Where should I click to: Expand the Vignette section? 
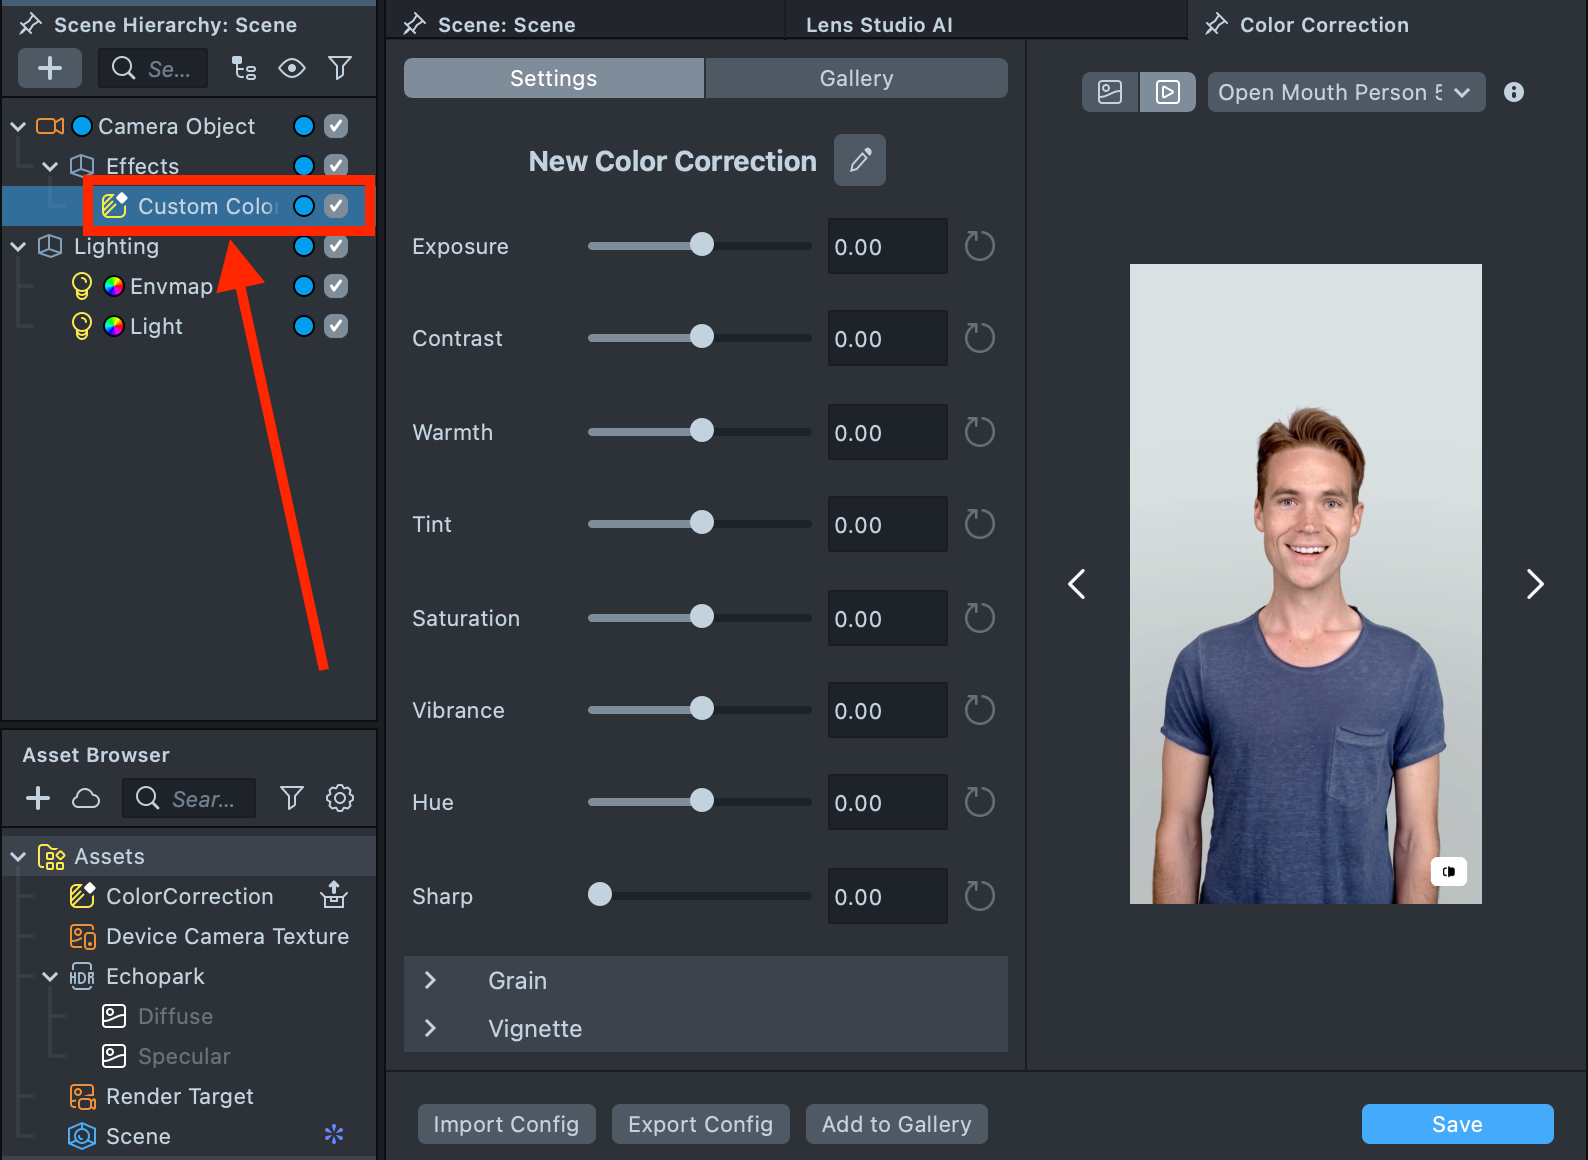(431, 1028)
